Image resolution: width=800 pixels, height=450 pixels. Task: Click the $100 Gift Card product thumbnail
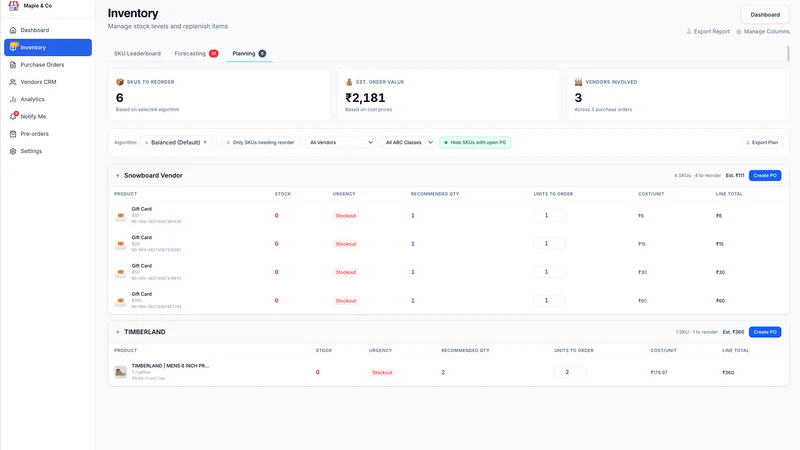(120, 301)
